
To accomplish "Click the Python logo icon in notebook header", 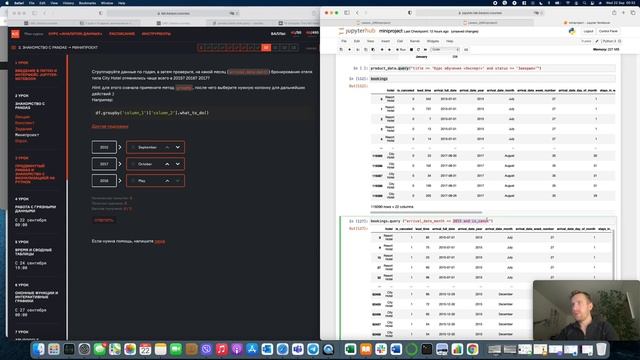I will click(x=572, y=31).
